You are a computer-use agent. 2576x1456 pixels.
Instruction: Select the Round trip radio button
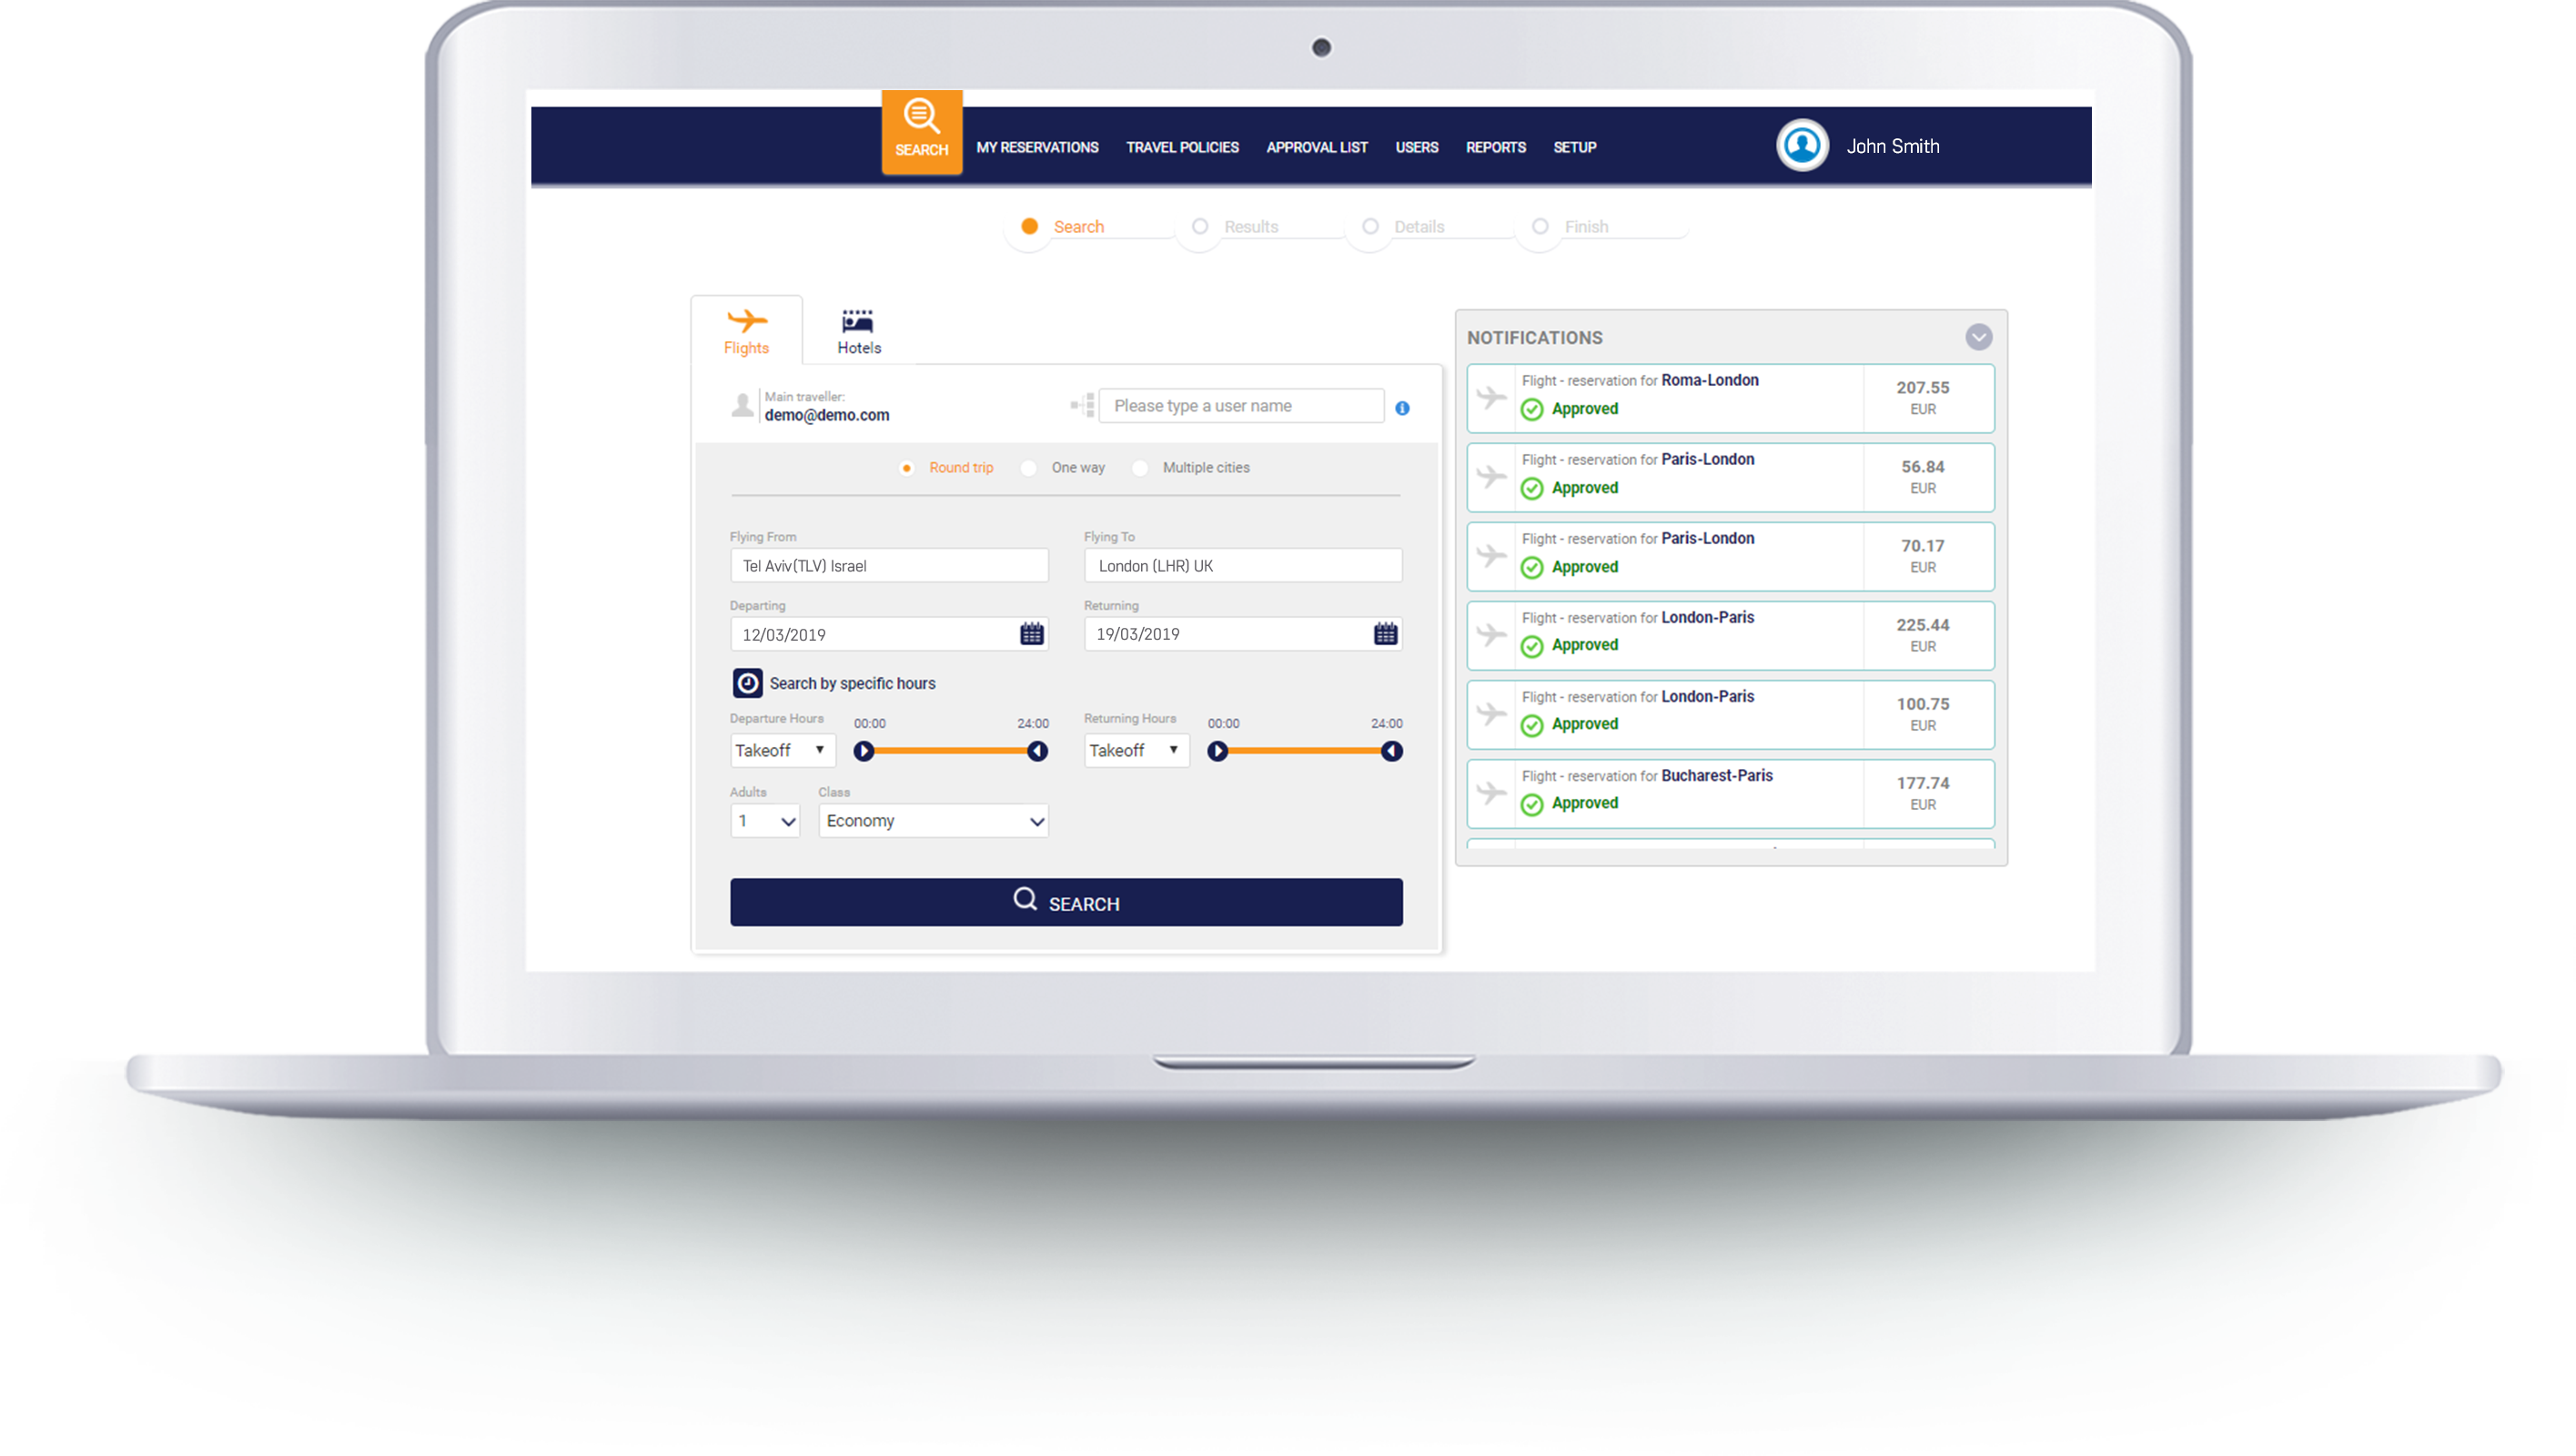[906, 468]
